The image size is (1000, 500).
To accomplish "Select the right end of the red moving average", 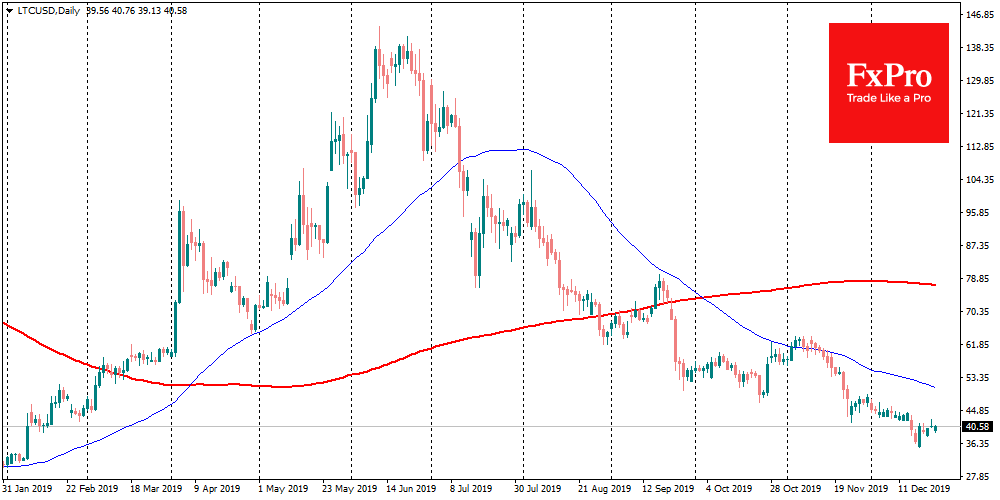I will [x=934, y=285].
